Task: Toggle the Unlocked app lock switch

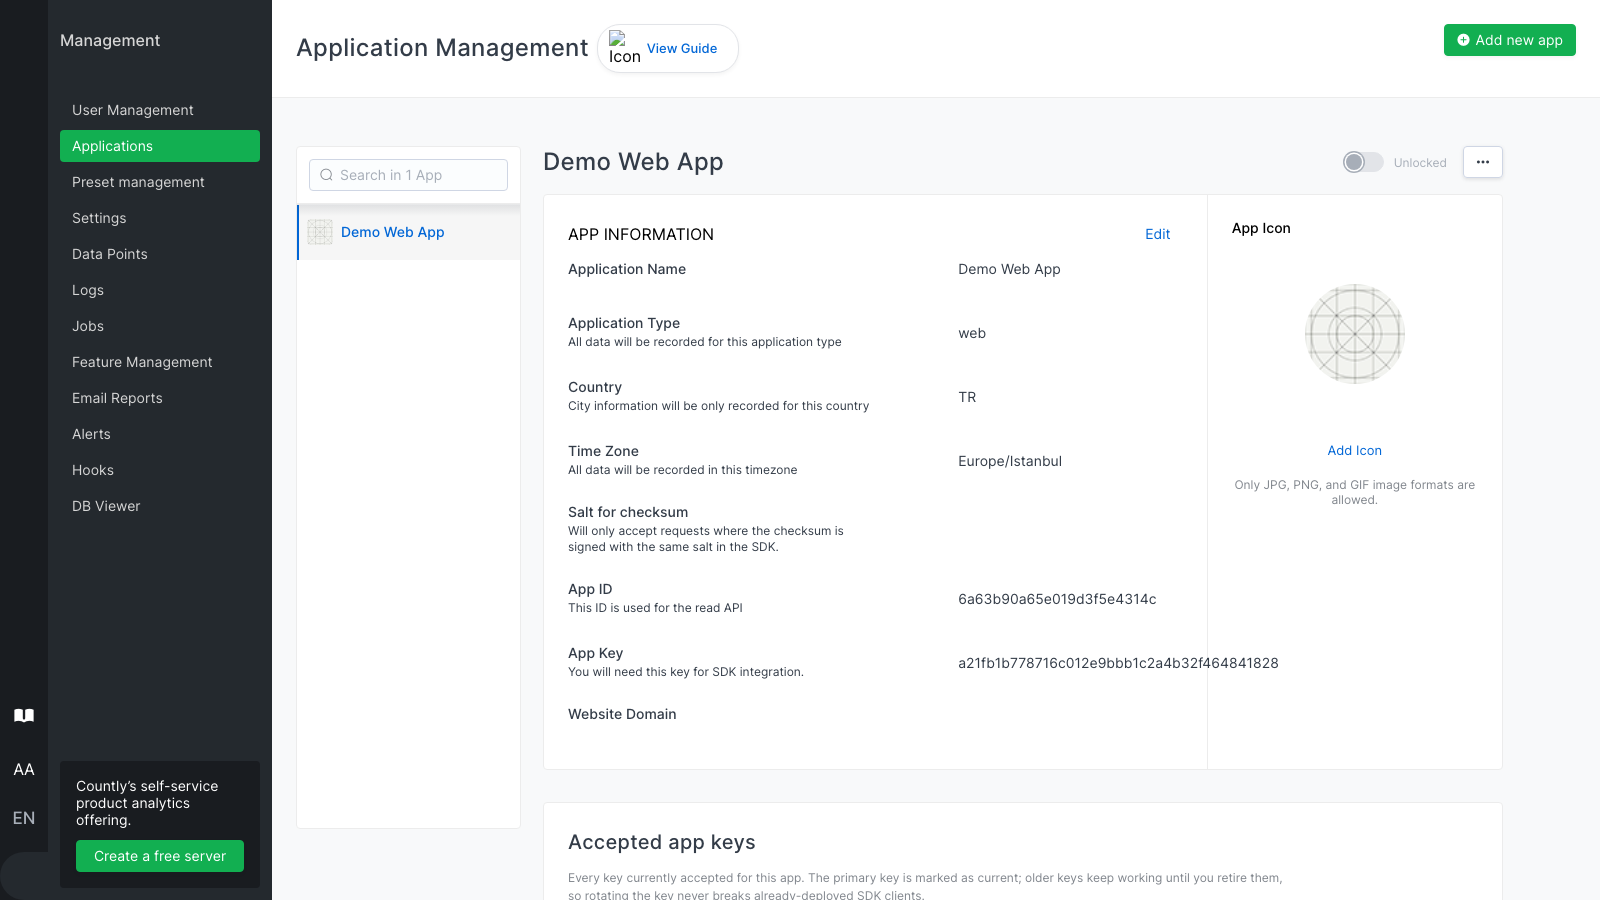Action: click(1363, 162)
